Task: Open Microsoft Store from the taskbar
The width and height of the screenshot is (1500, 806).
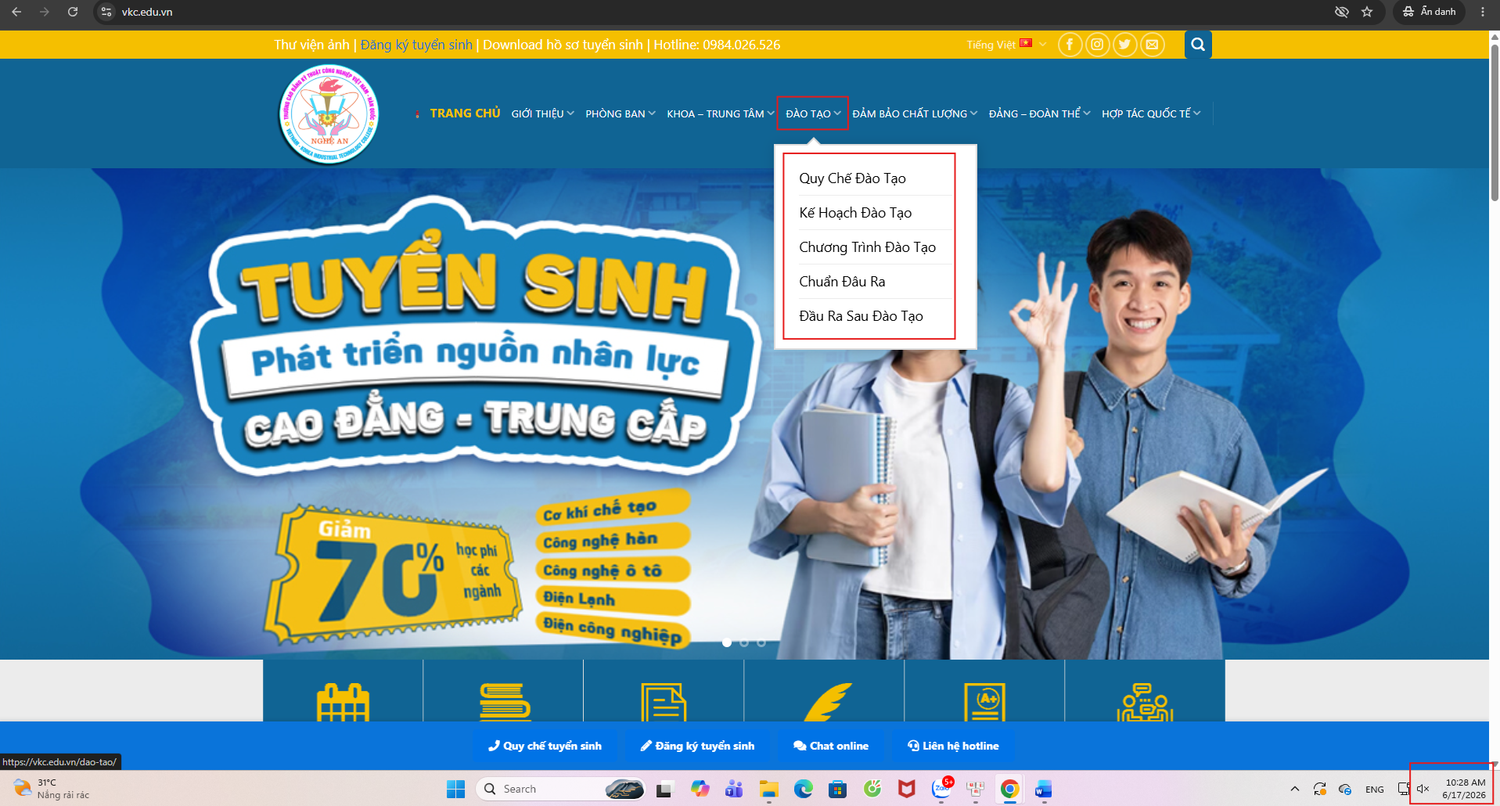Action: (x=837, y=789)
